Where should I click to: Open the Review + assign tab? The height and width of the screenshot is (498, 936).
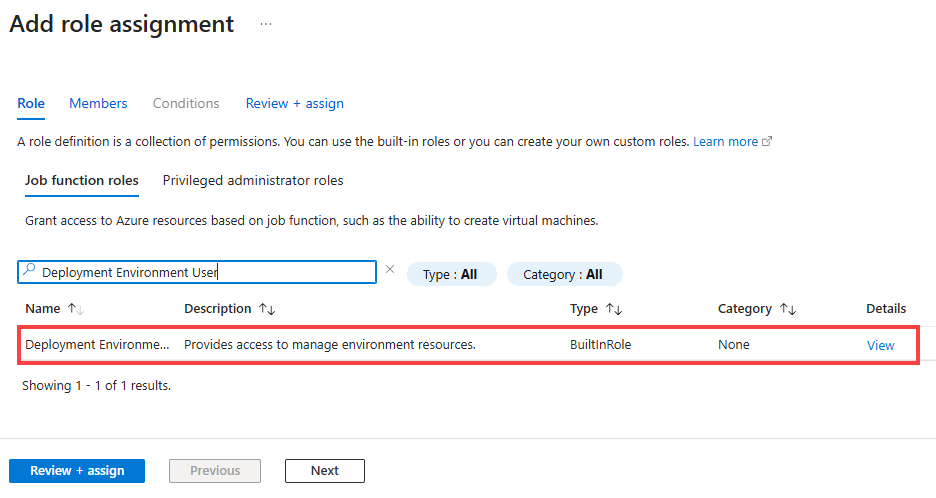[x=294, y=103]
